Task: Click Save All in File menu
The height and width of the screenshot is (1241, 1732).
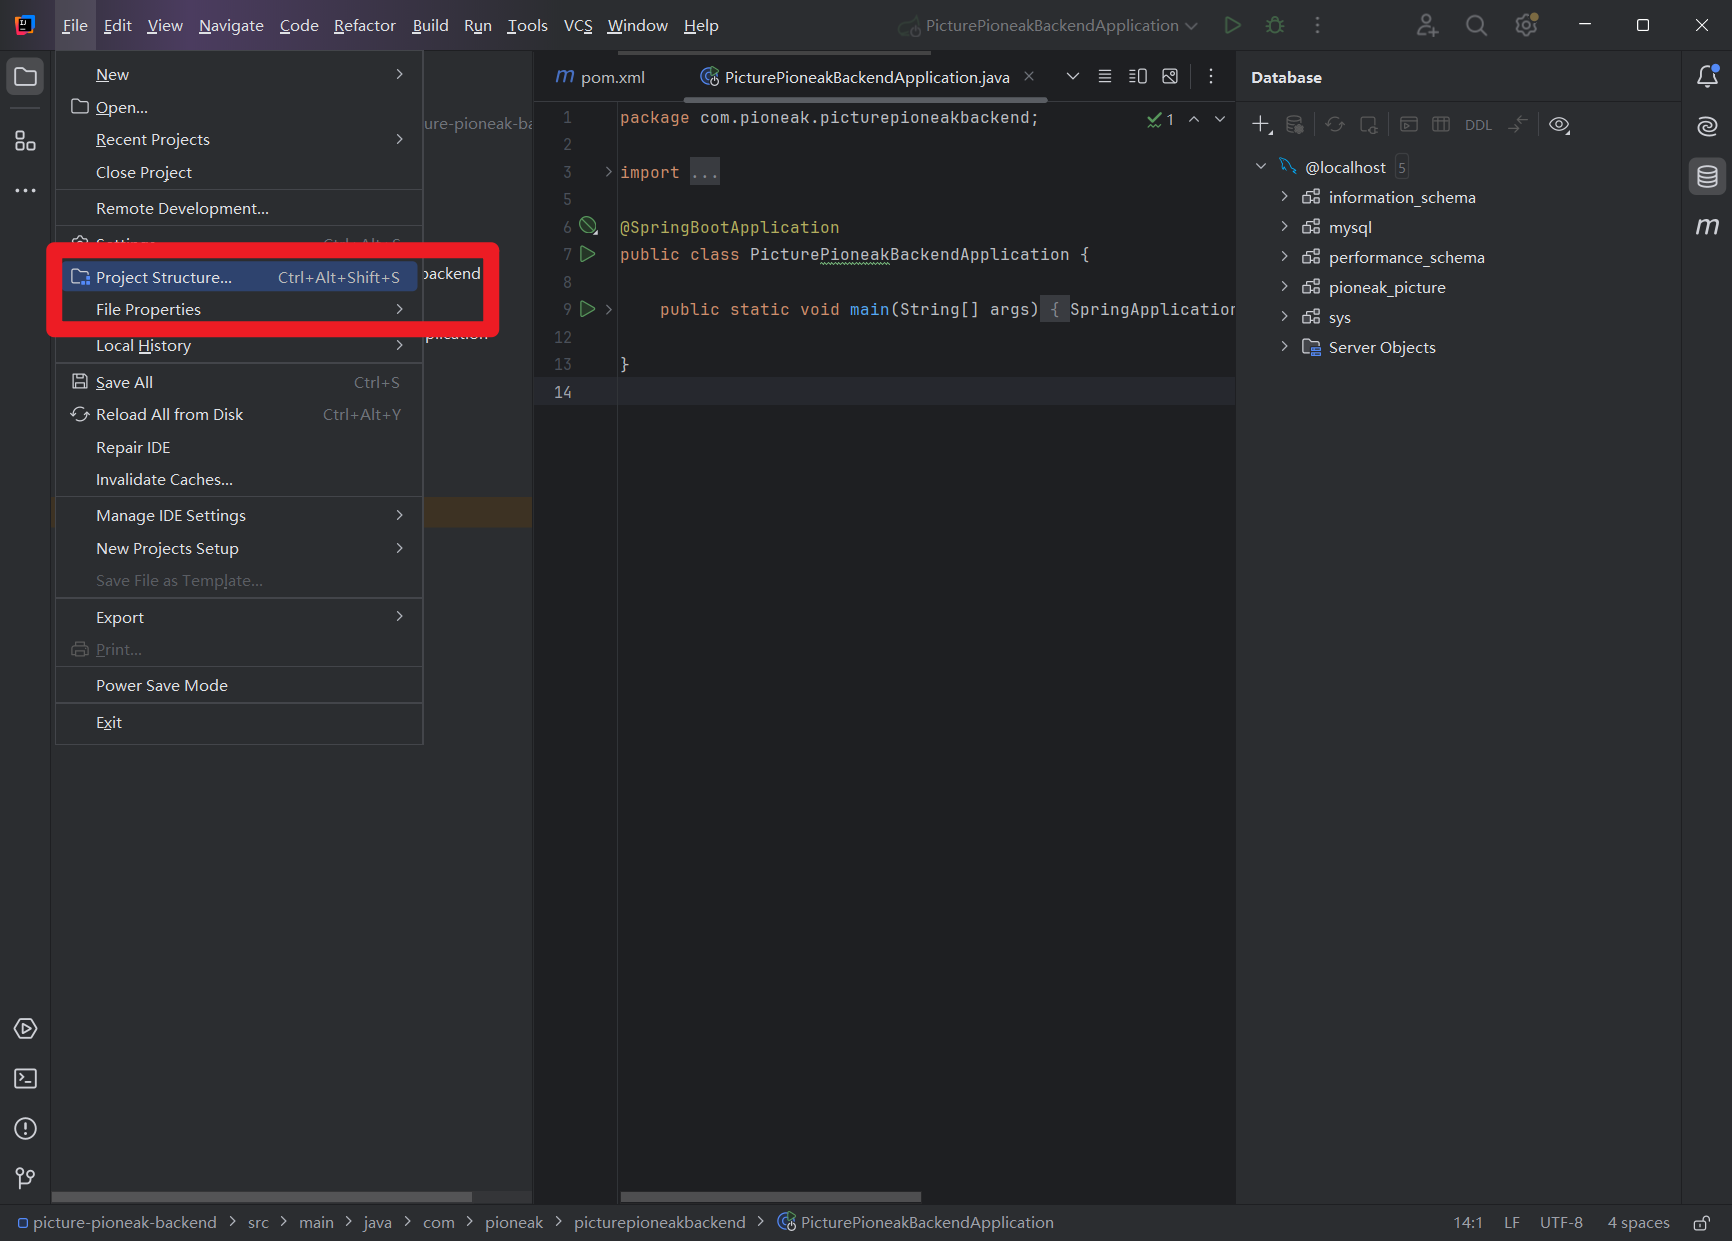Action: click(x=239, y=382)
